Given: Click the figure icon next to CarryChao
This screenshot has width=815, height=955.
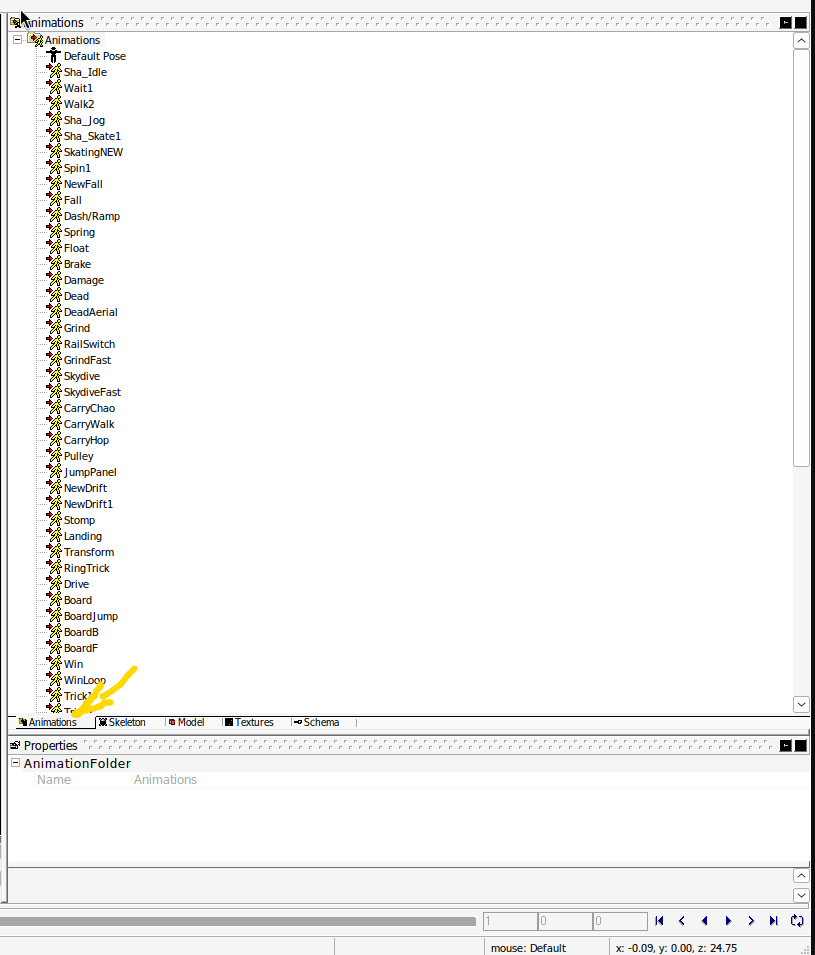Looking at the screenshot, I should [x=53, y=407].
